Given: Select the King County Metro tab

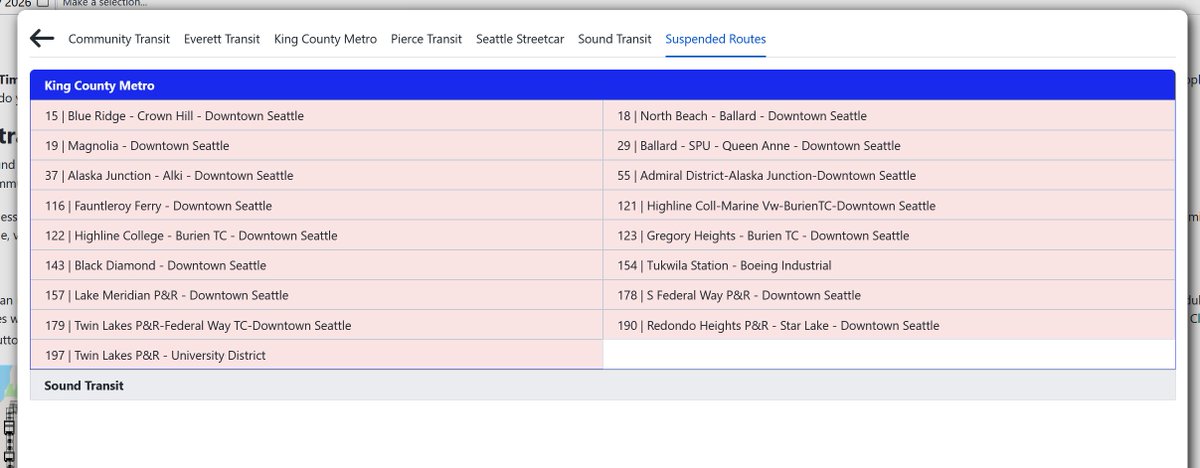Looking at the screenshot, I should click(325, 39).
